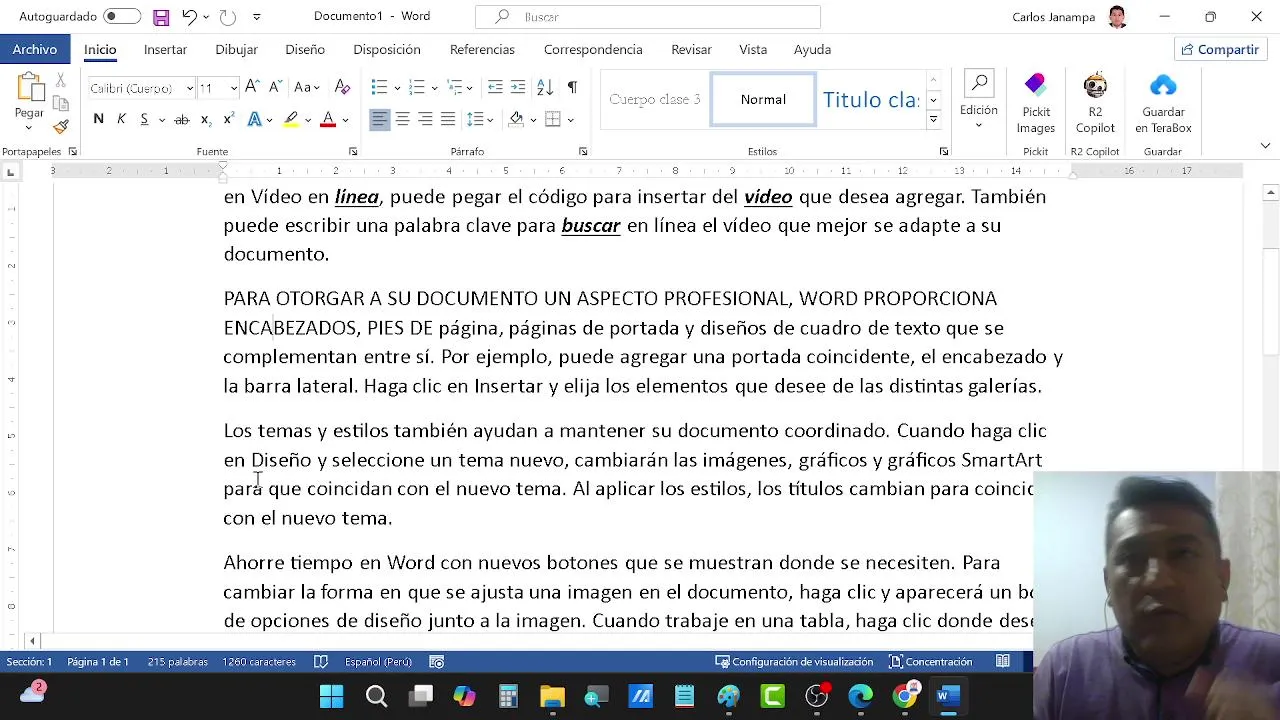Switch to the Diseño tab
This screenshot has height=720, width=1280.
coord(305,49)
